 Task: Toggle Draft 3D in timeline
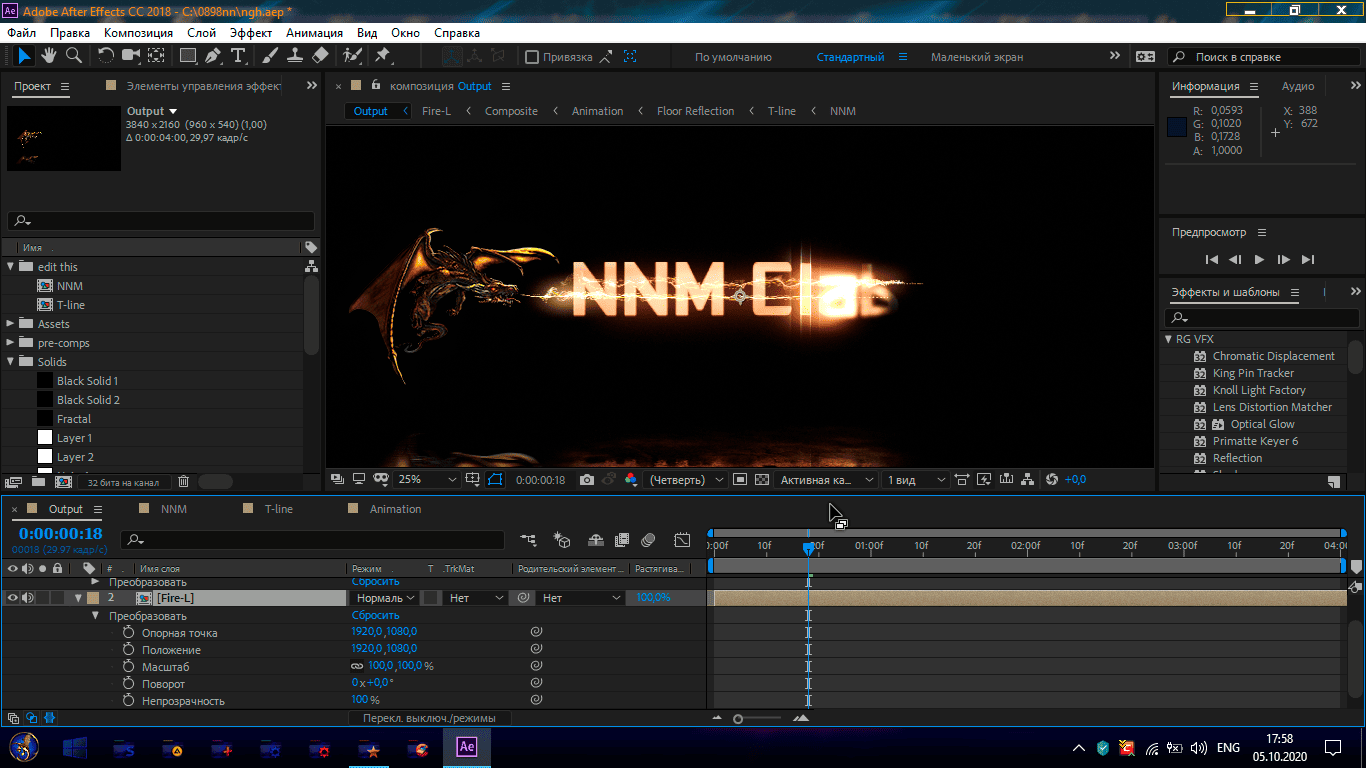point(562,540)
